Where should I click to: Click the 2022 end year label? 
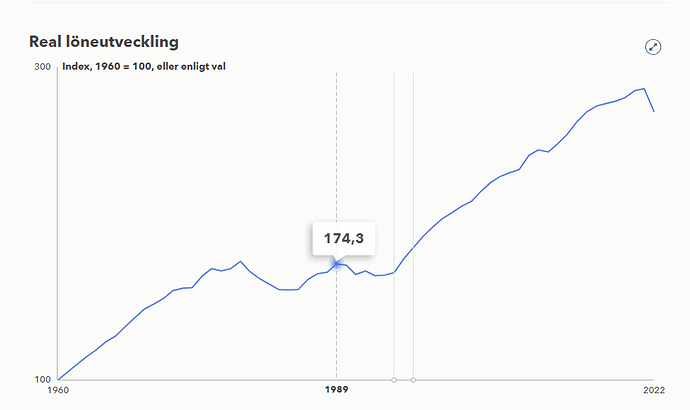coord(653,391)
